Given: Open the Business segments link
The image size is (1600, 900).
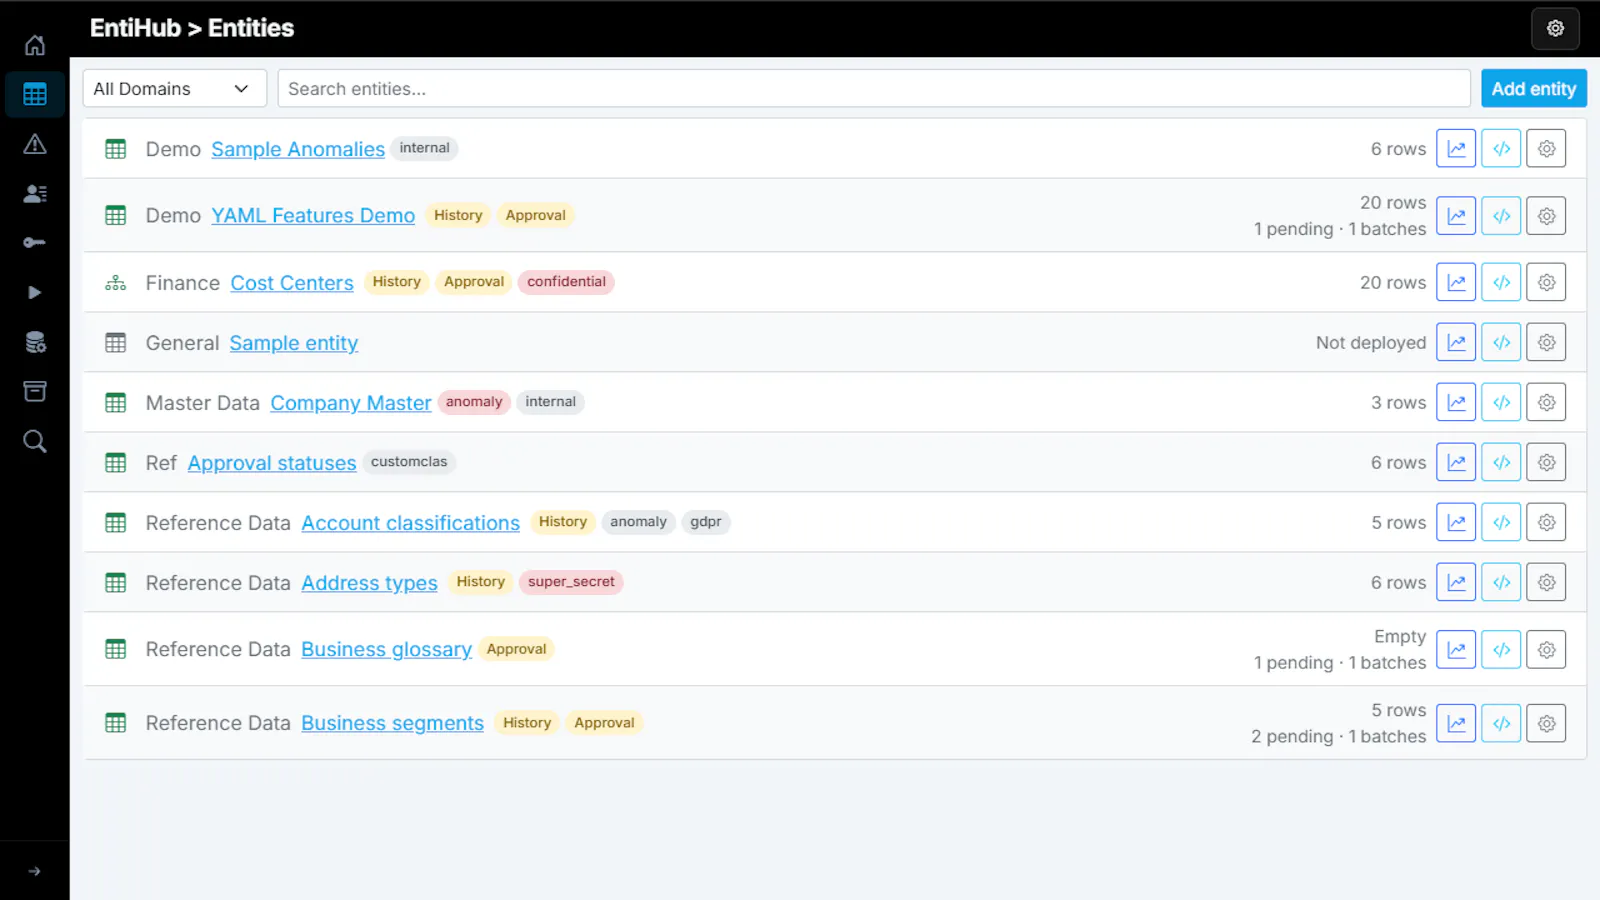Looking at the screenshot, I should [393, 723].
